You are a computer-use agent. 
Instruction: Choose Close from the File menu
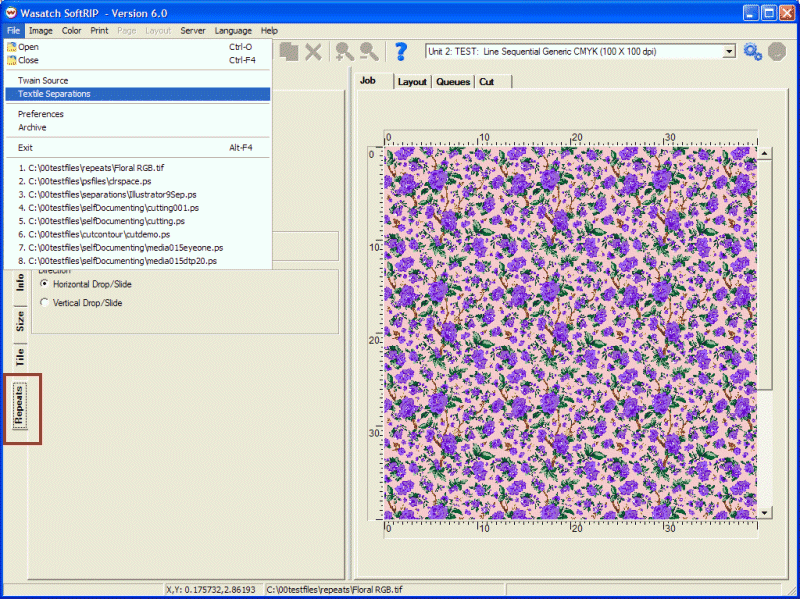[138, 60]
